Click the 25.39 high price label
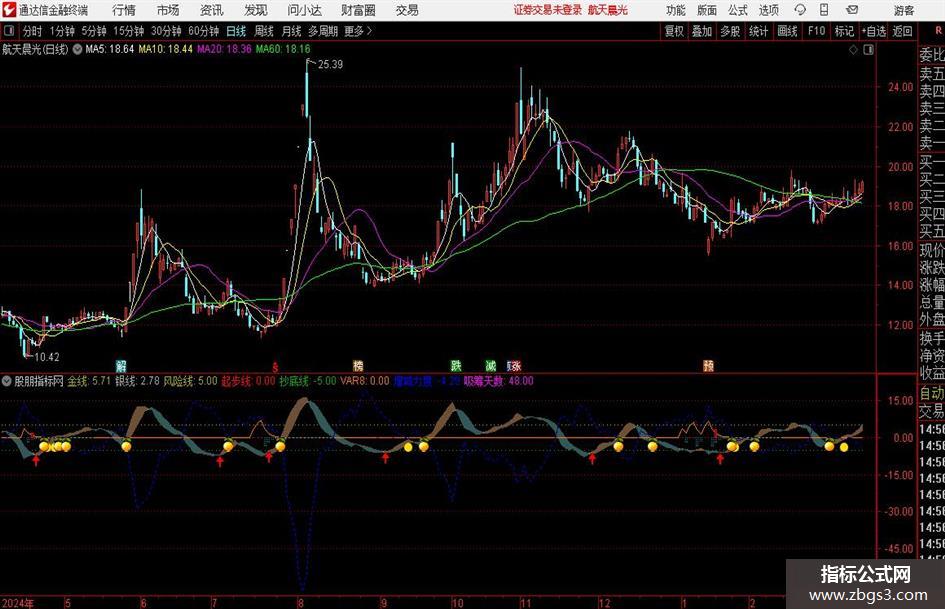Viewport: 945px width, 609px height. pos(330,65)
